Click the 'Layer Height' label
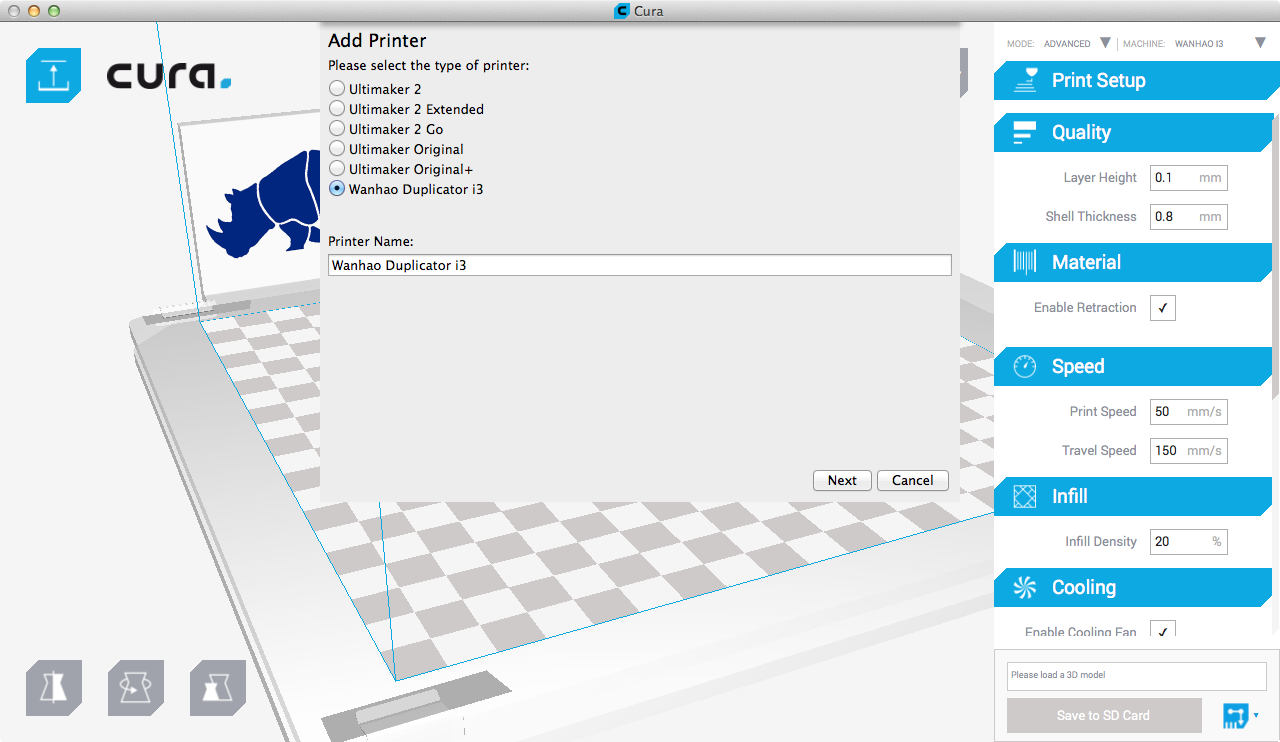 [1100, 178]
